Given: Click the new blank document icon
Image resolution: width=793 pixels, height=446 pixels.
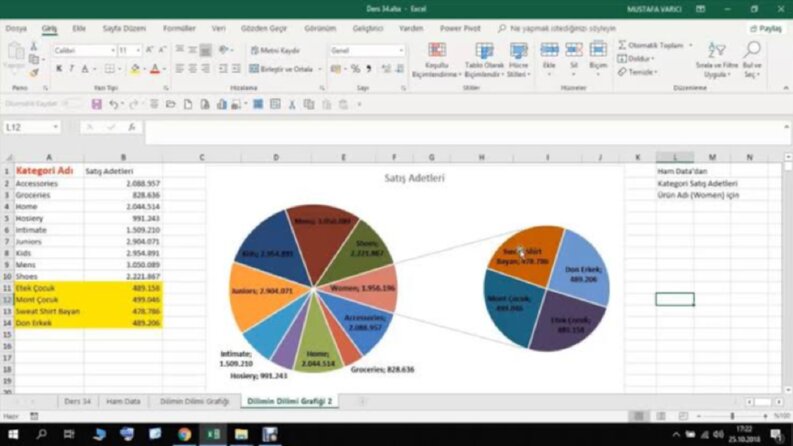Looking at the screenshot, I should point(188,104).
